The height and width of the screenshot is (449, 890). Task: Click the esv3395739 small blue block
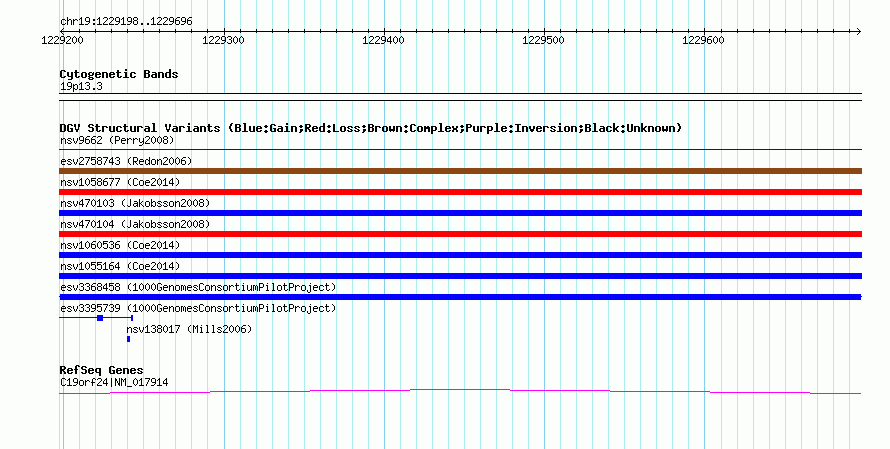100,318
